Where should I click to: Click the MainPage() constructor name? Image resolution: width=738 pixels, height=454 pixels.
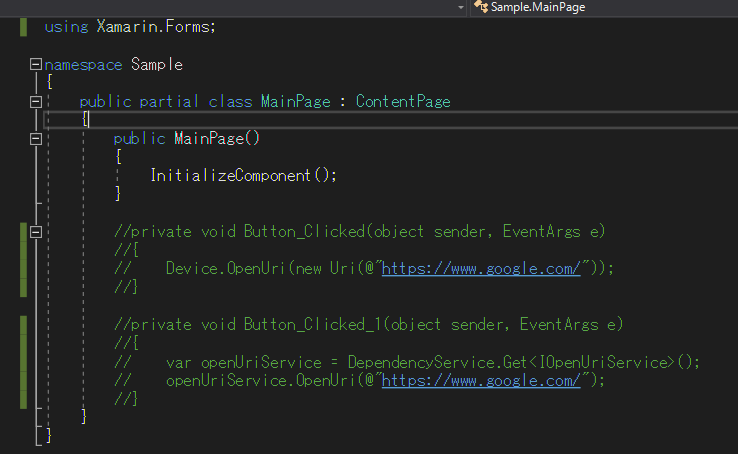(x=209, y=139)
